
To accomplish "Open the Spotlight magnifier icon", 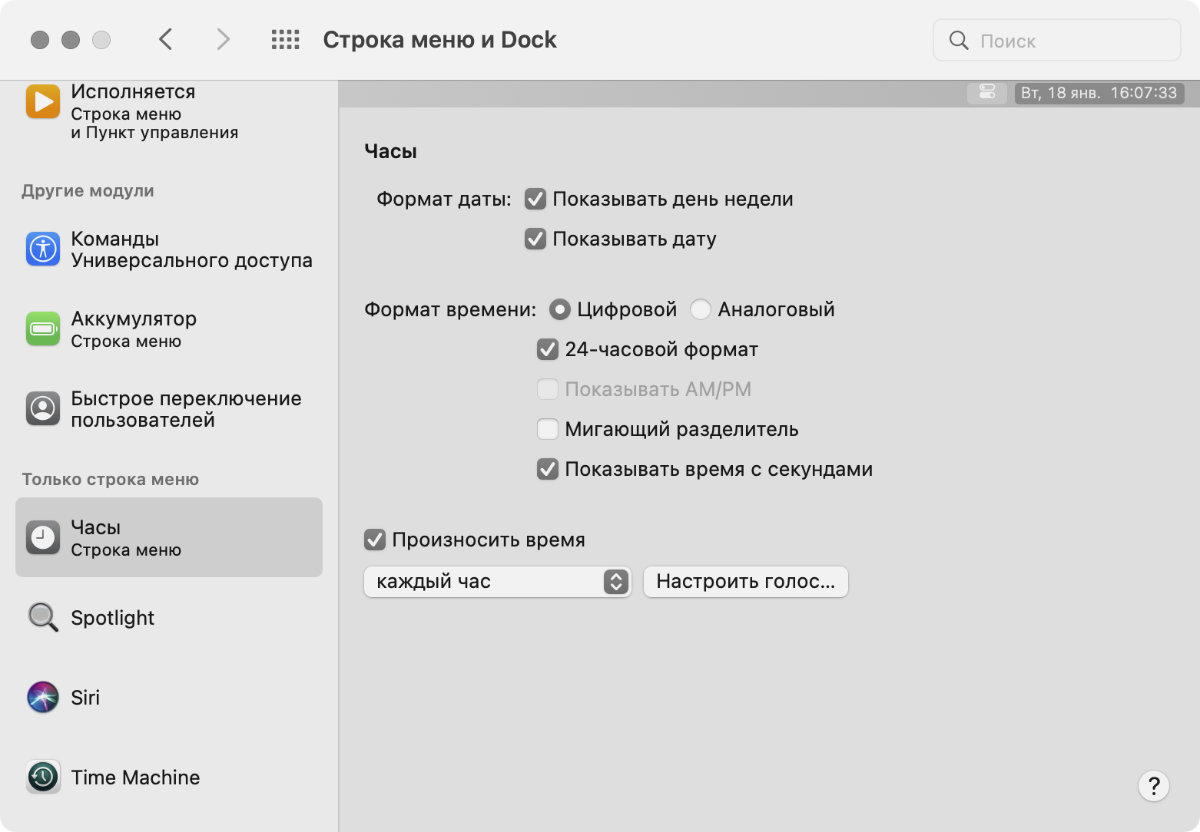I will [x=43, y=617].
